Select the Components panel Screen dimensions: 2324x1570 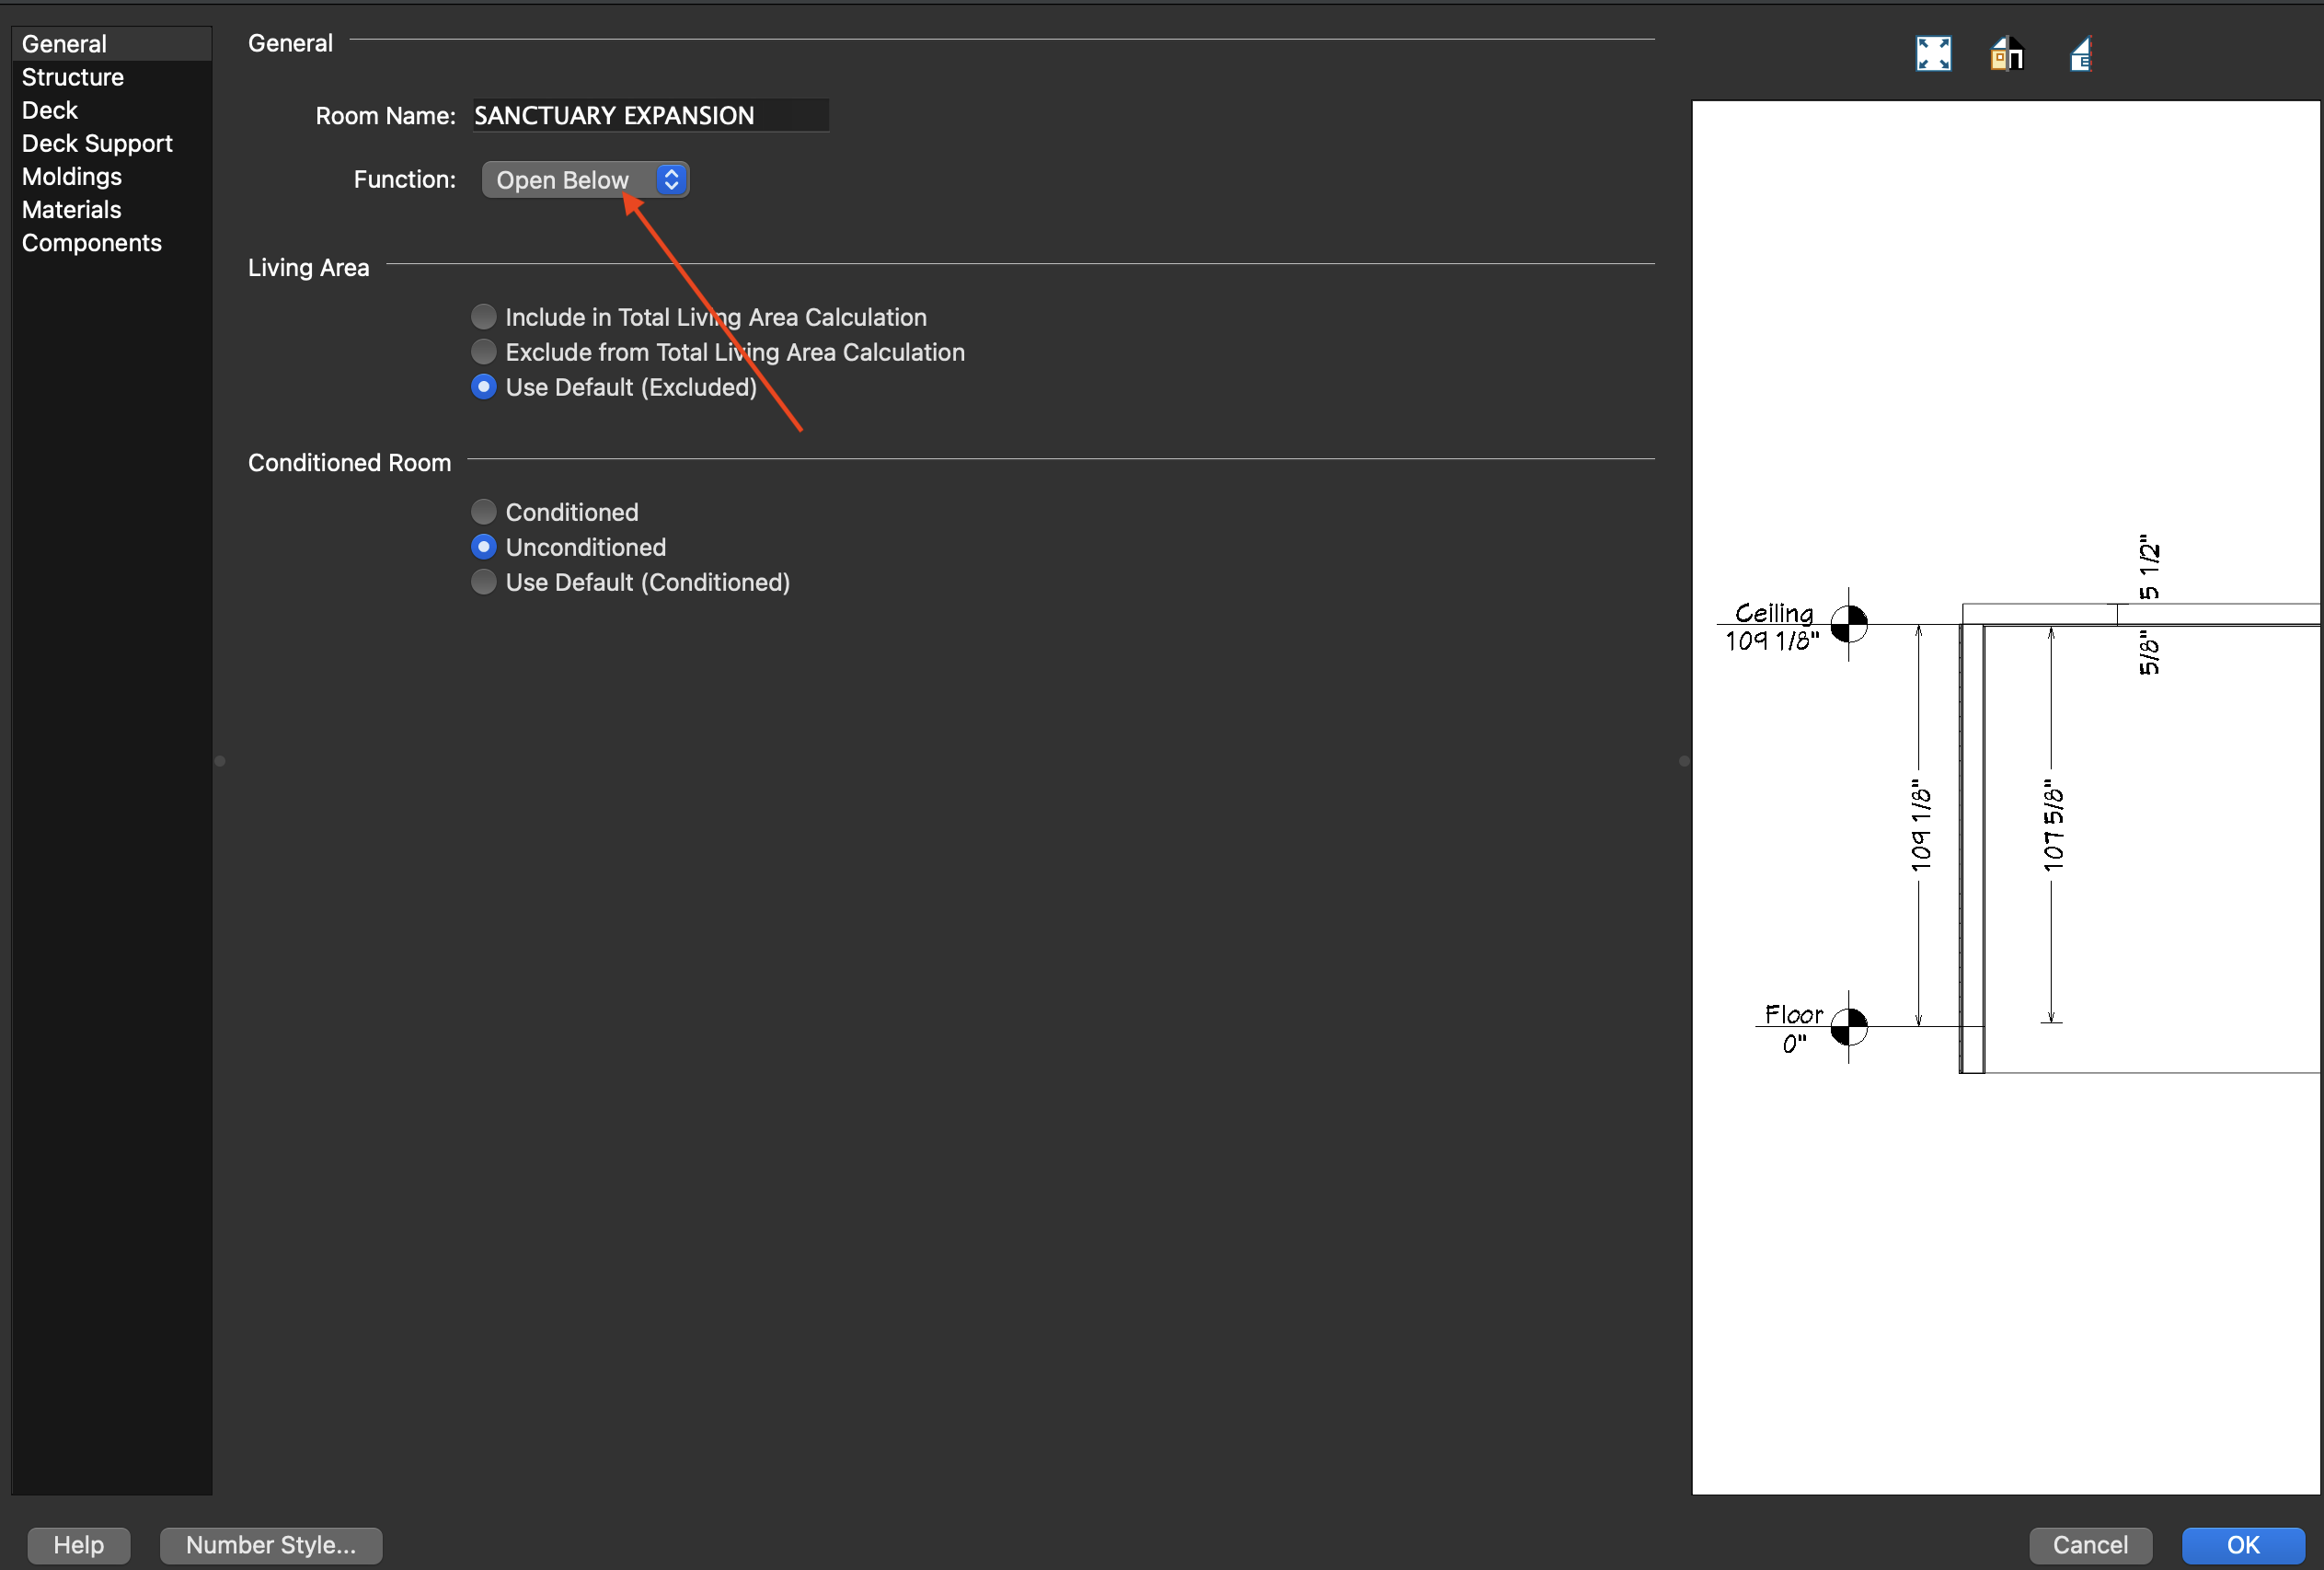[x=92, y=242]
